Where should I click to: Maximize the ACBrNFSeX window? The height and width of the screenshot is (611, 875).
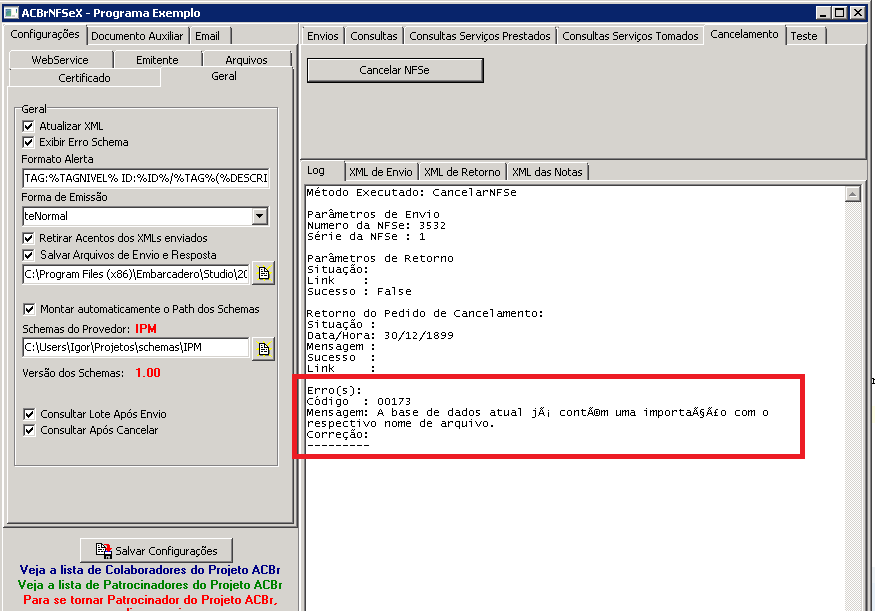point(840,12)
